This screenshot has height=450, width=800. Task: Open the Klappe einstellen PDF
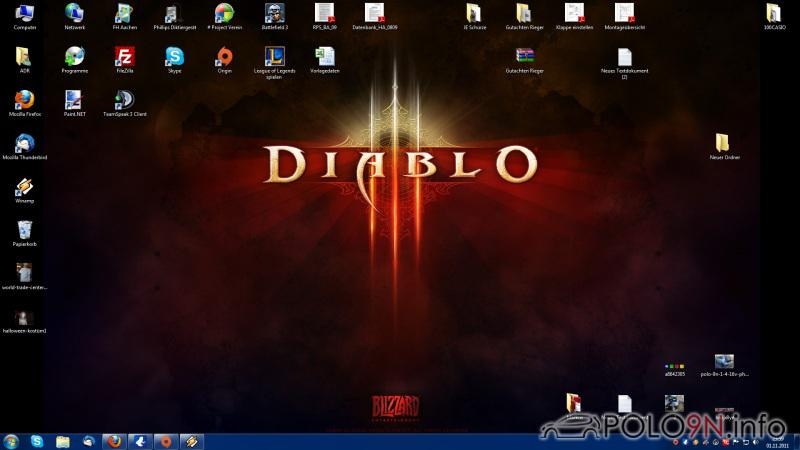pyautogui.click(x=574, y=16)
